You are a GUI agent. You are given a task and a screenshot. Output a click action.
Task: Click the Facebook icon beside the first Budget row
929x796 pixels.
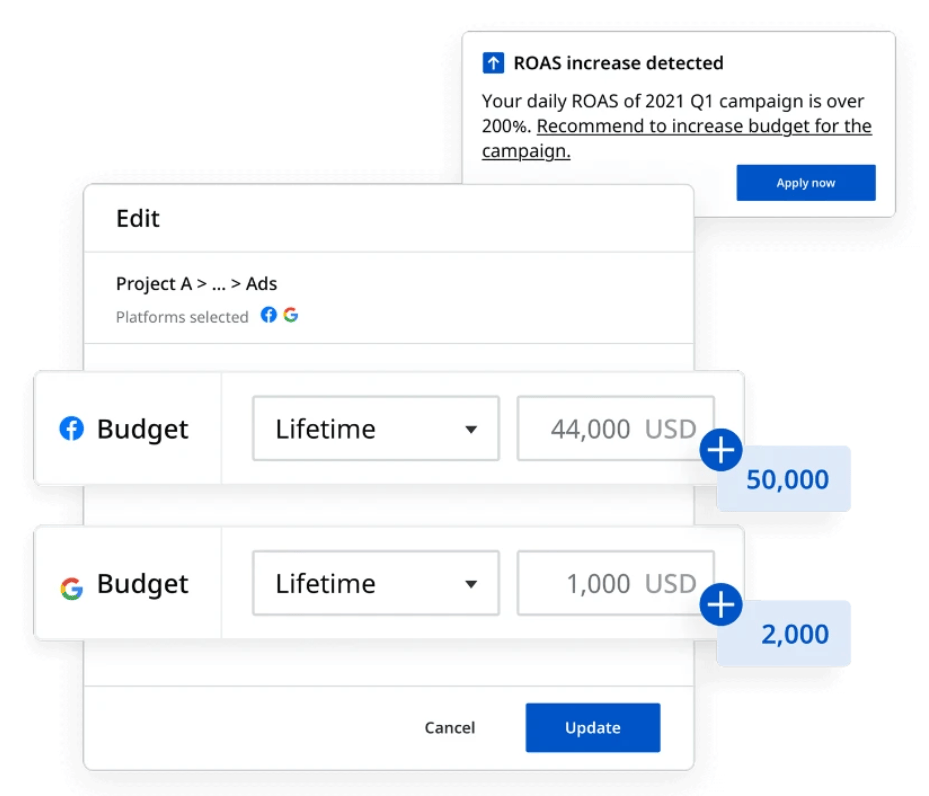click(70, 429)
